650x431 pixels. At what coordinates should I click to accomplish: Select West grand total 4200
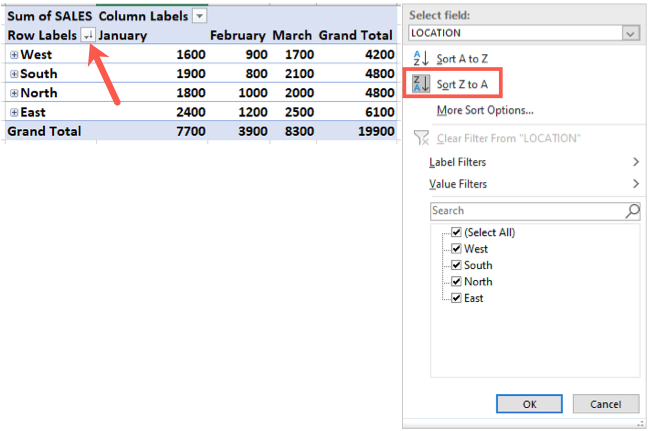pyautogui.click(x=380, y=54)
